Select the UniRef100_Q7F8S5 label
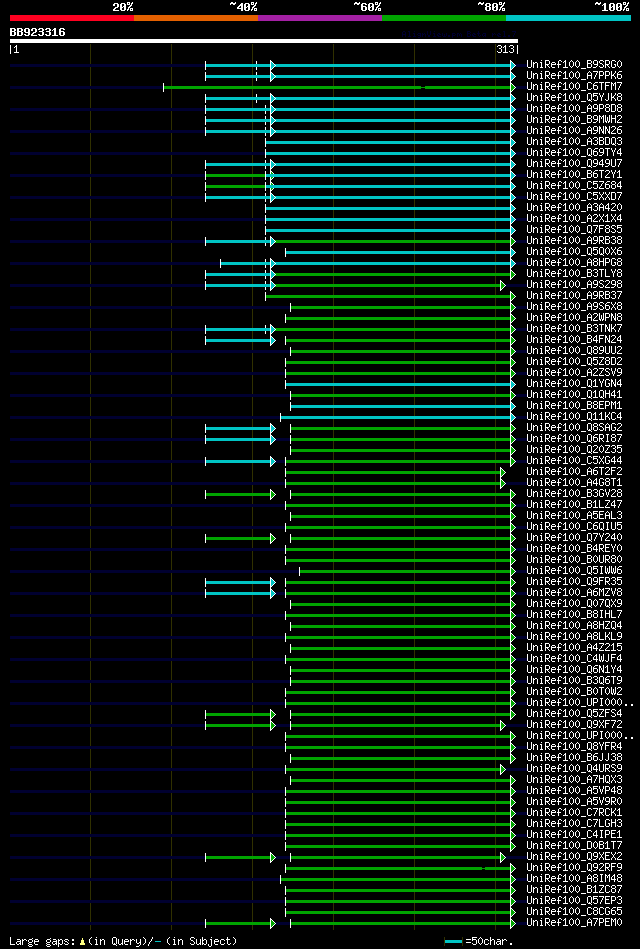640x949 pixels. point(575,229)
